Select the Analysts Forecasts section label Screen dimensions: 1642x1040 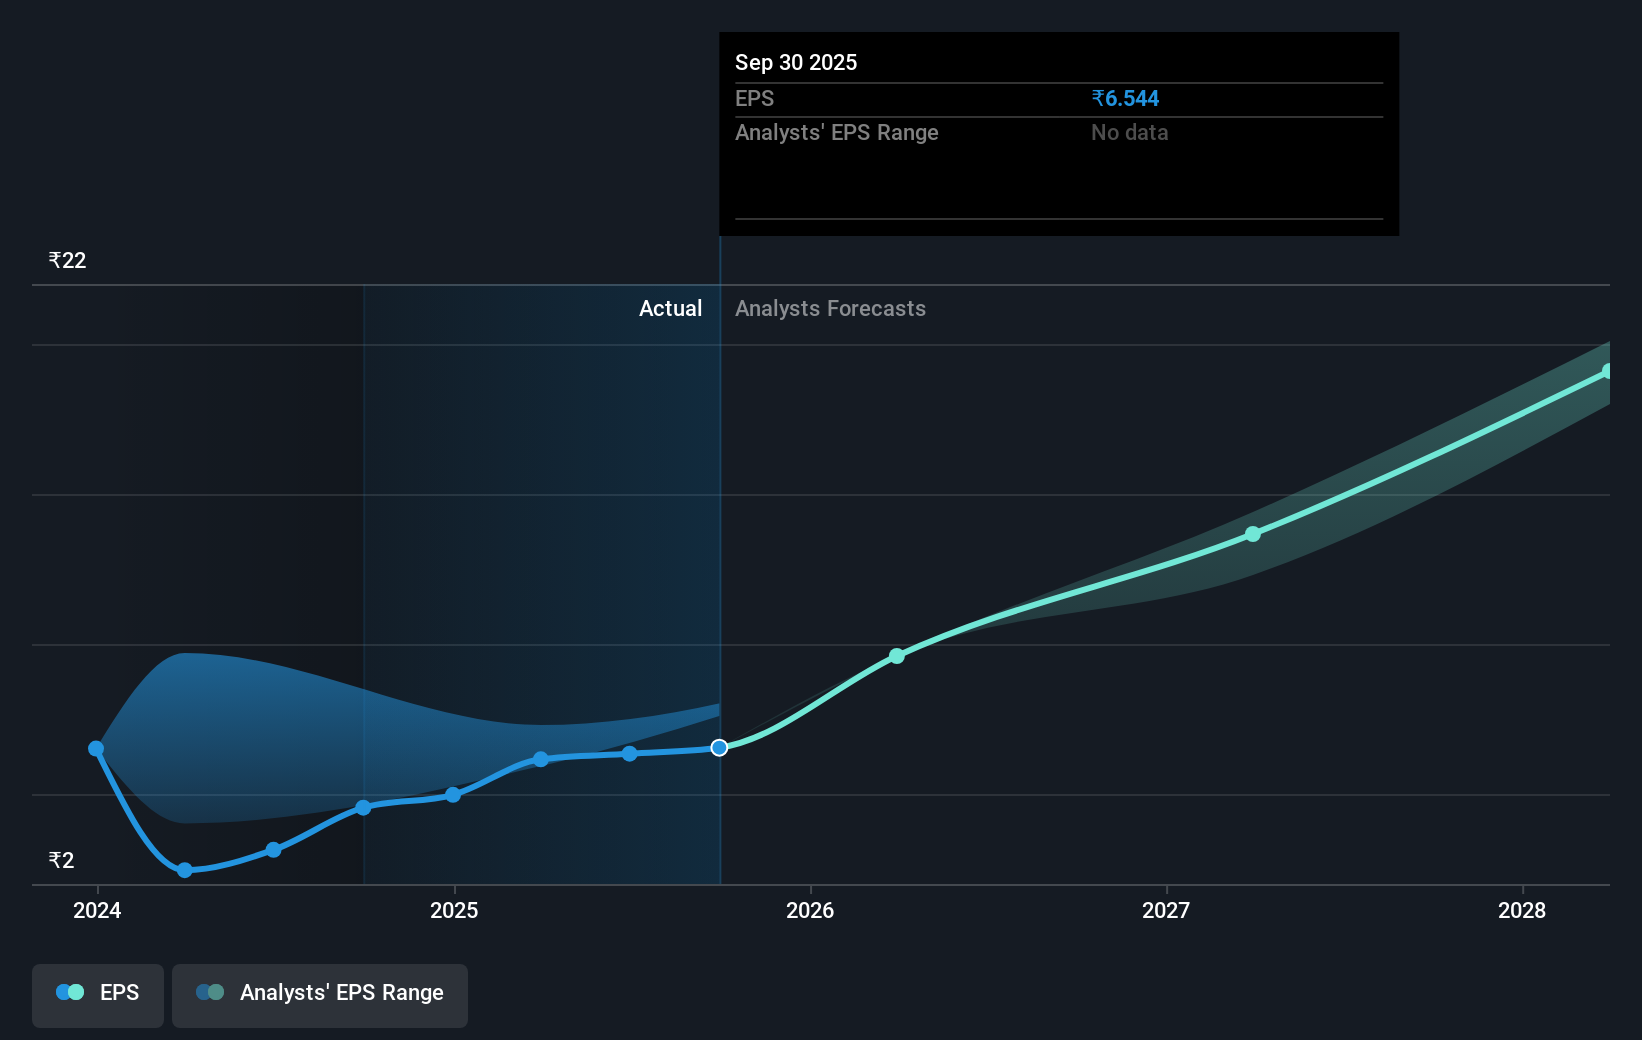coord(830,309)
